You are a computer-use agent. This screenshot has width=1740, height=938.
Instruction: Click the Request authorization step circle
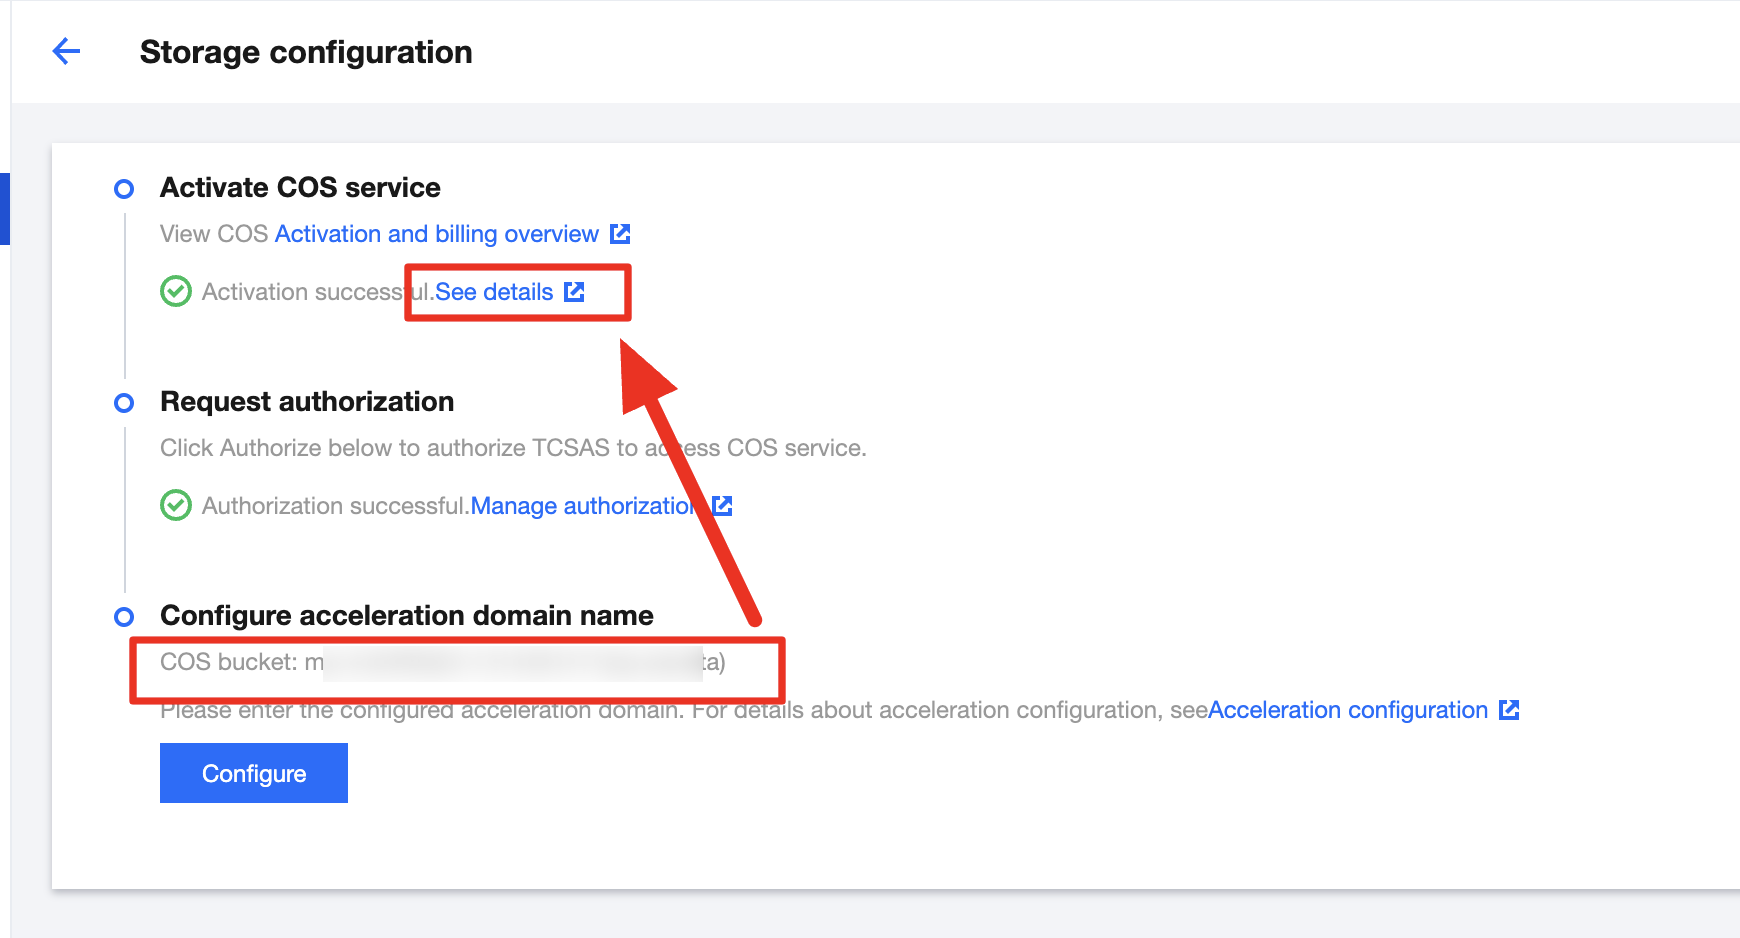pos(124,403)
